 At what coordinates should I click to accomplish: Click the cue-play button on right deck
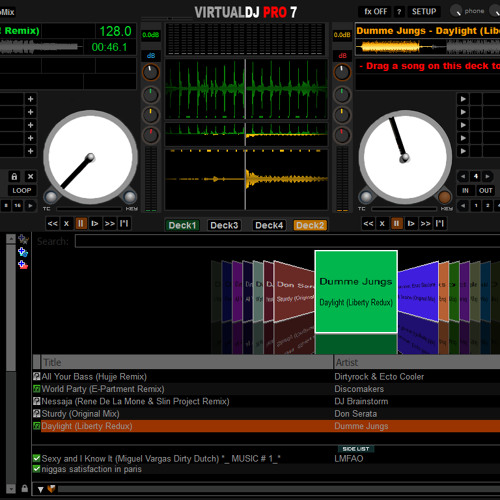411,223
